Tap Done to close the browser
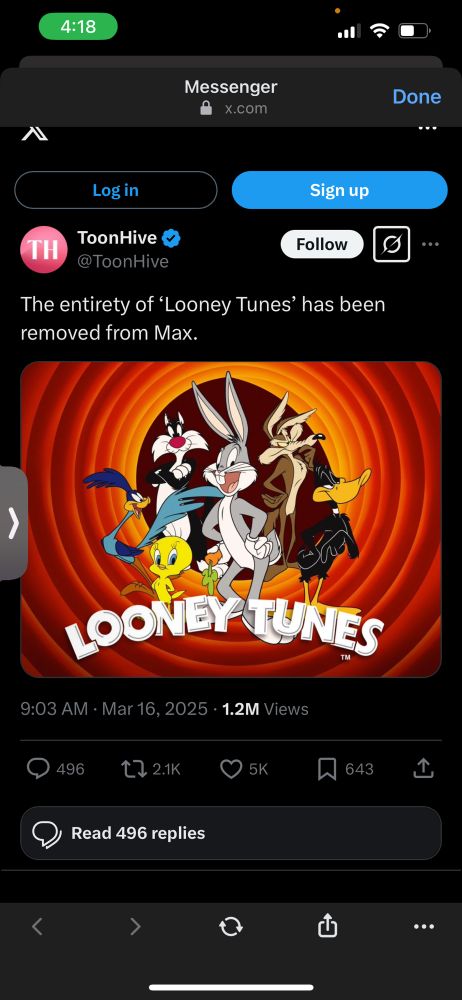462x1000 pixels. point(417,96)
